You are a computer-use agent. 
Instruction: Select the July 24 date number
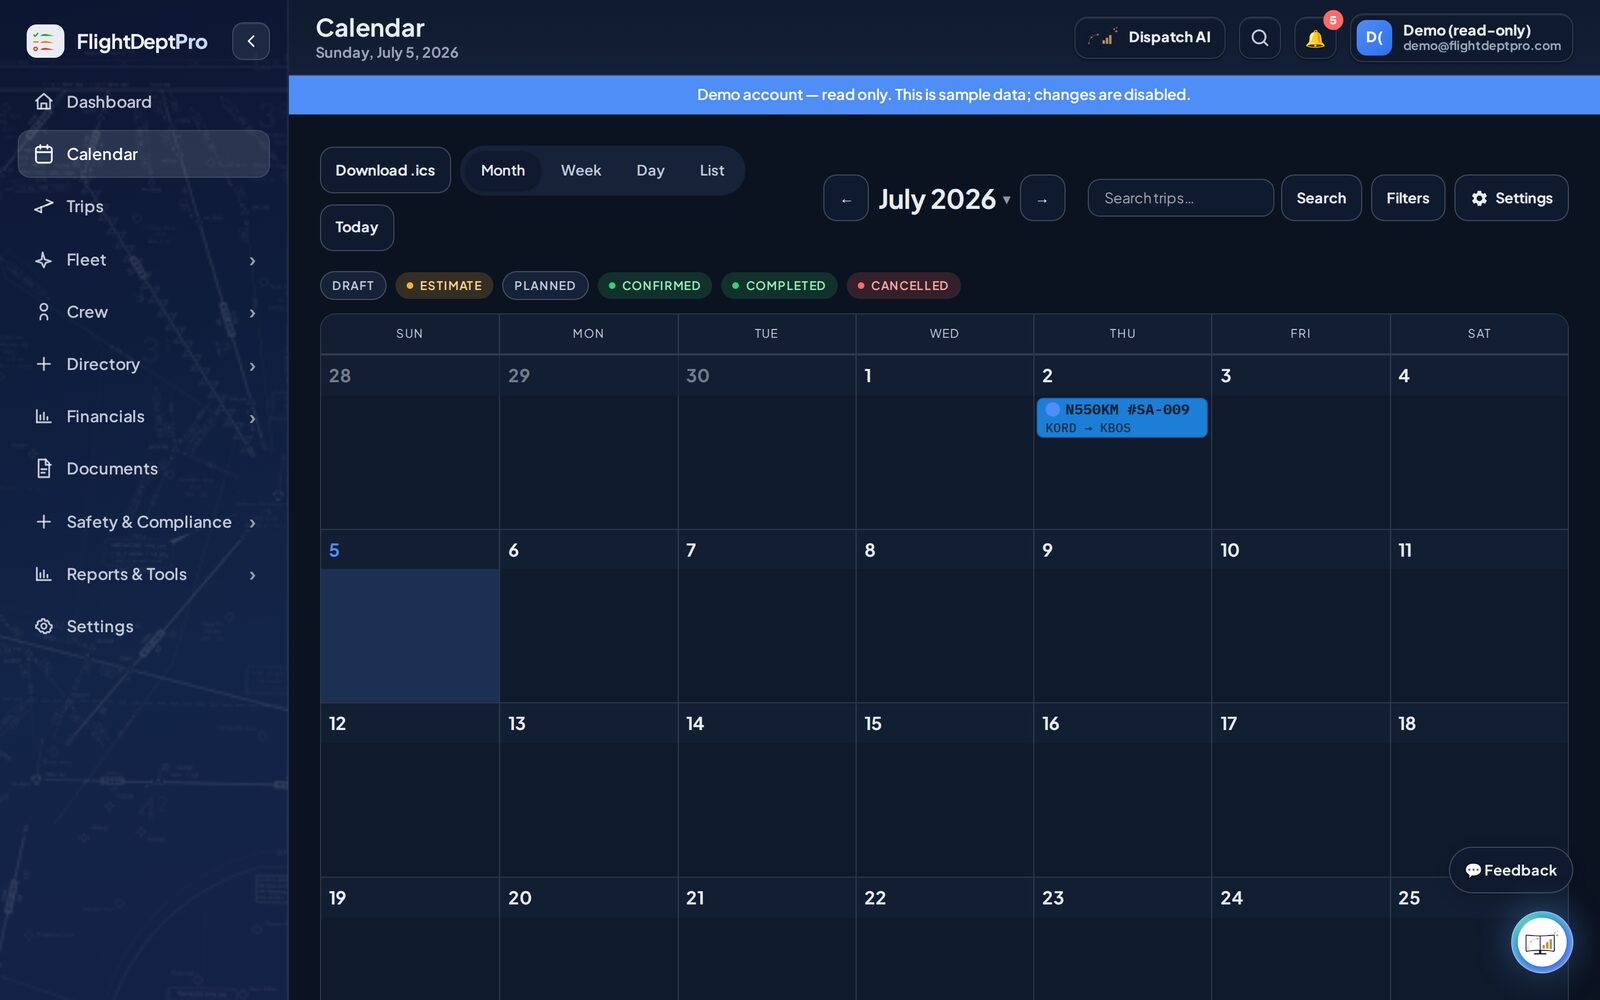1232,898
